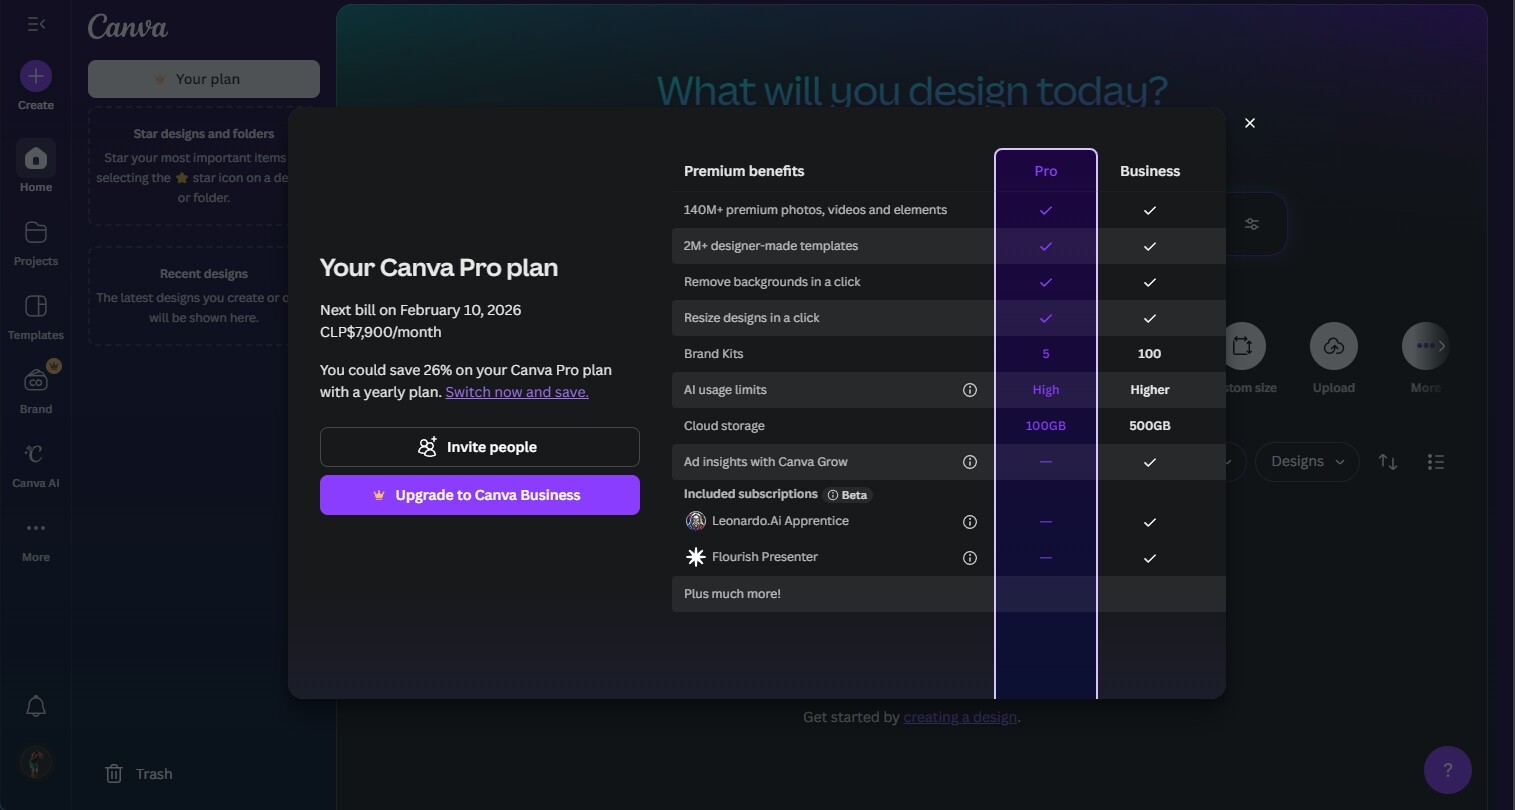The height and width of the screenshot is (810, 1515).
Task: Click the AI usage limits info icon
Action: click(x=969, y=390)
